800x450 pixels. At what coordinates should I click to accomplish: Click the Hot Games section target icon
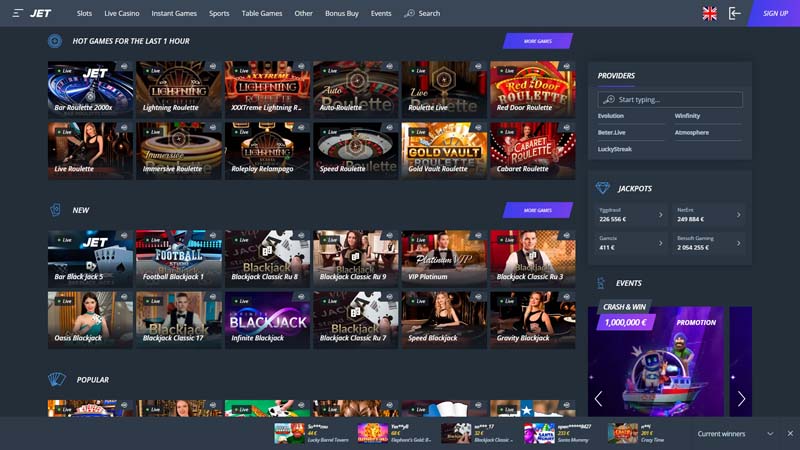coord(55,41)
